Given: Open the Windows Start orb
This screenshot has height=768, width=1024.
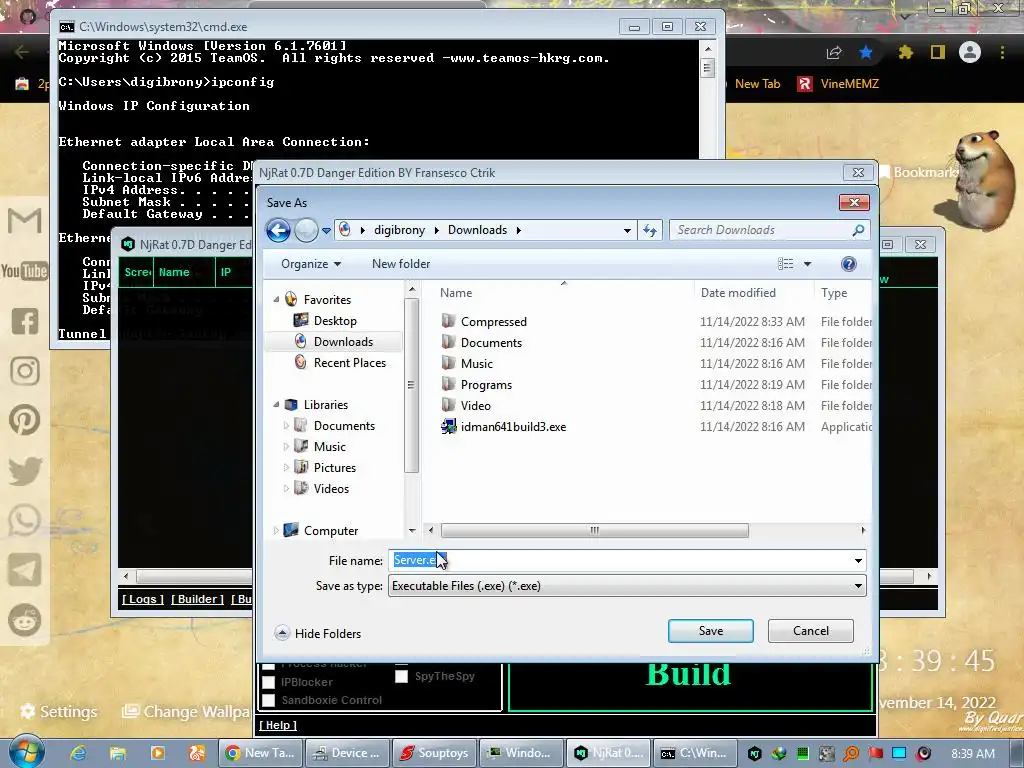Looking at the screenshot, I should [x=25, y=751].
